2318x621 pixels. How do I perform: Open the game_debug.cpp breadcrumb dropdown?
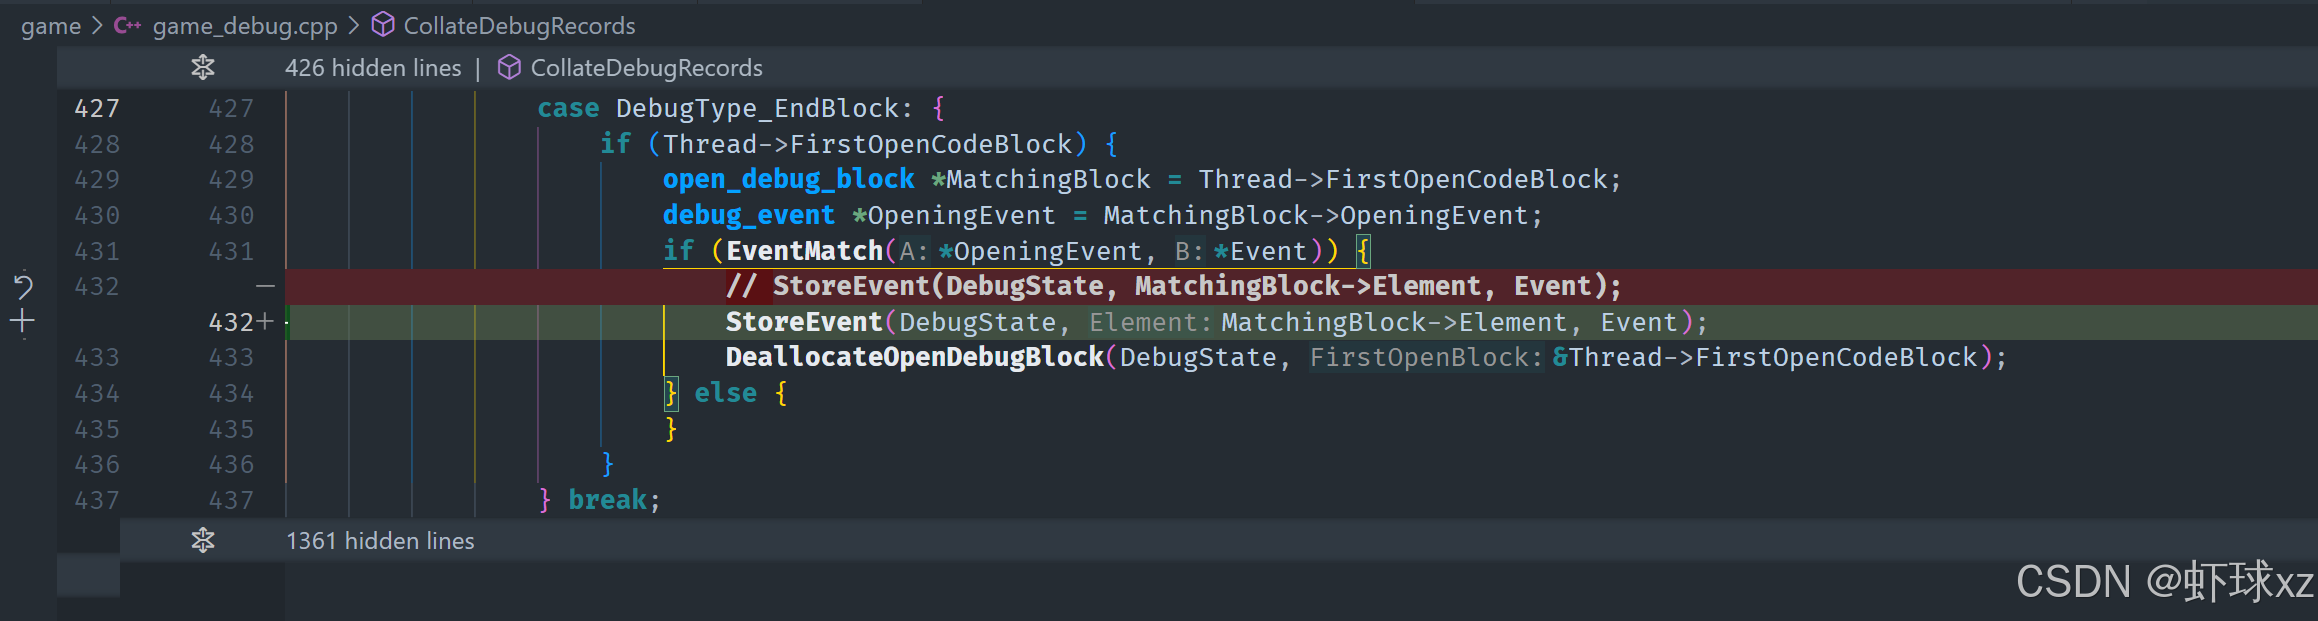244,25
